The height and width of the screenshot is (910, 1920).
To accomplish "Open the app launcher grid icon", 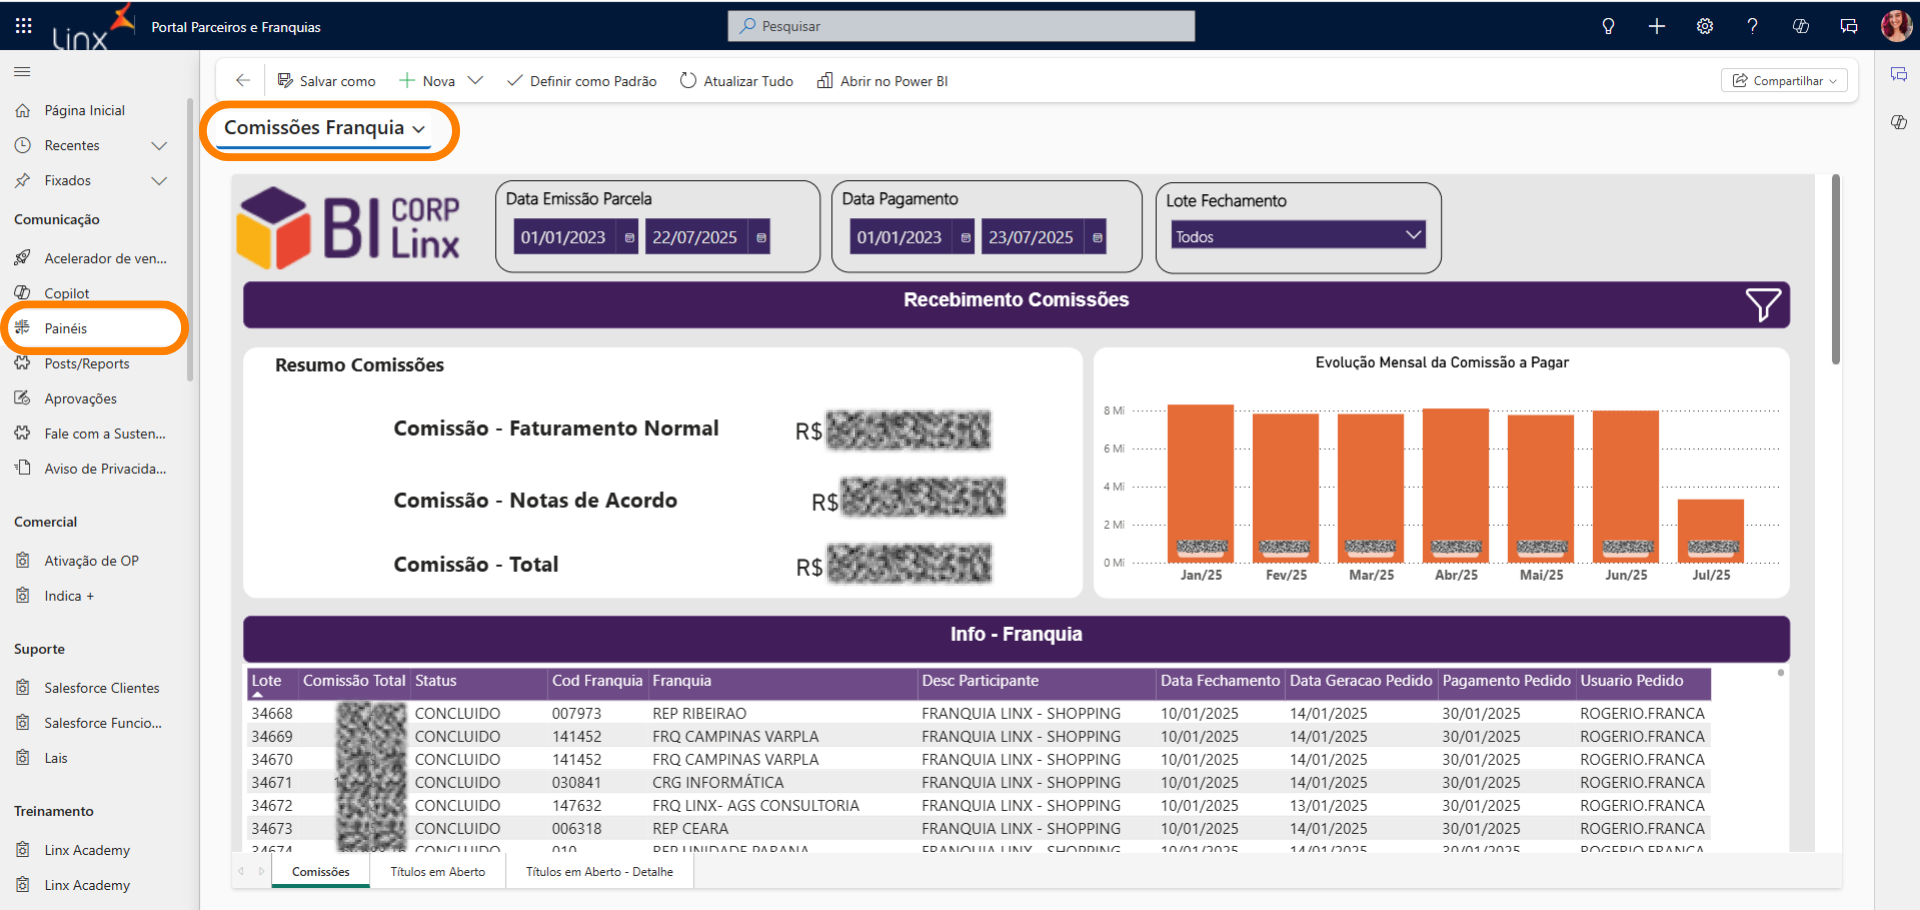I will point(23,26).
